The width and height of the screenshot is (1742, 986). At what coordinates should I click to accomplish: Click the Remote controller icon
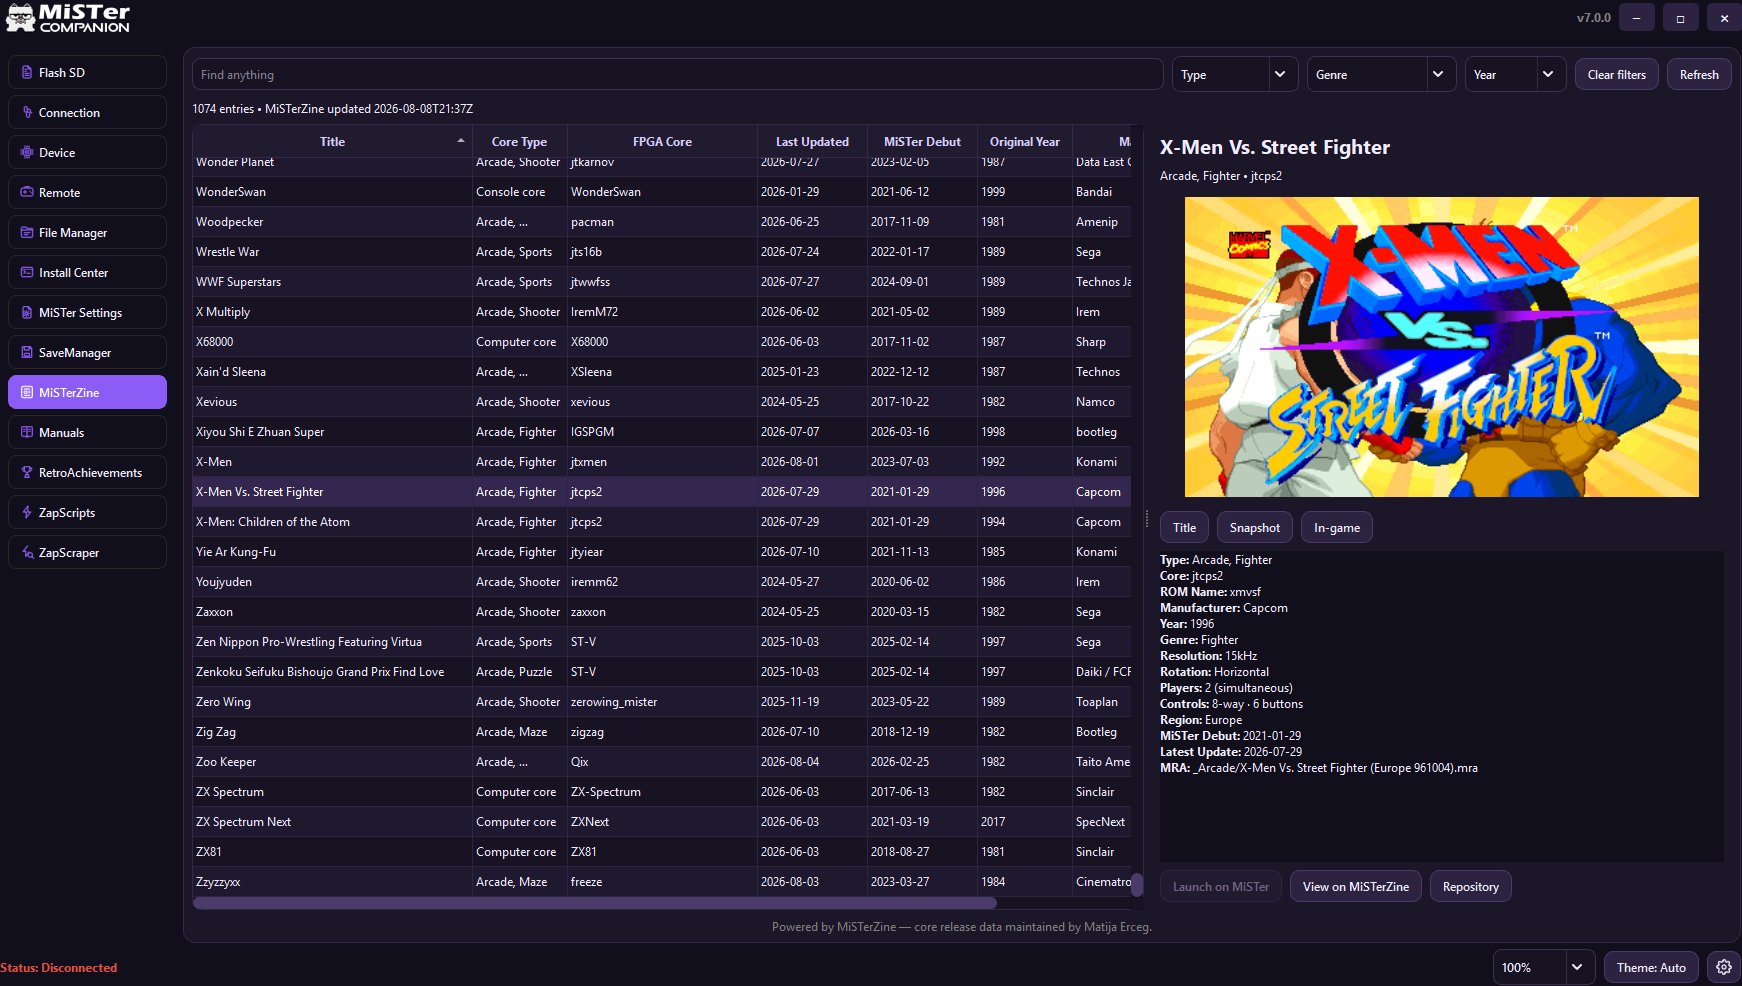pos(27,193)
